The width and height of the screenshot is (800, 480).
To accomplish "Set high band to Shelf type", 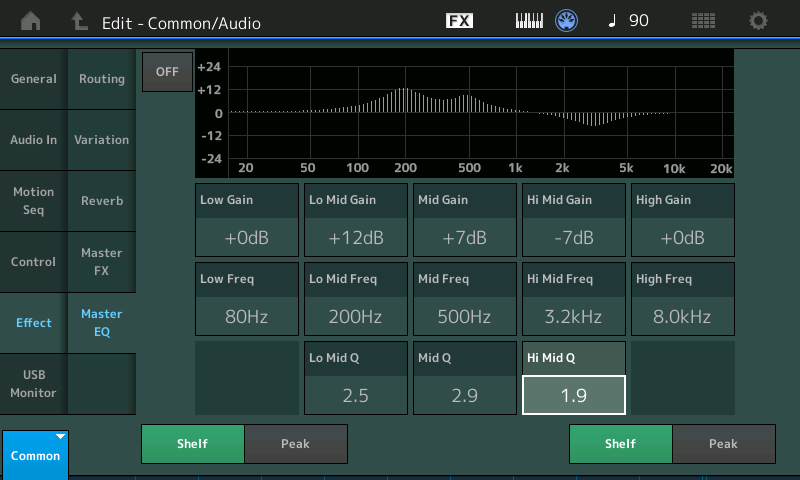I will (620, 444).
